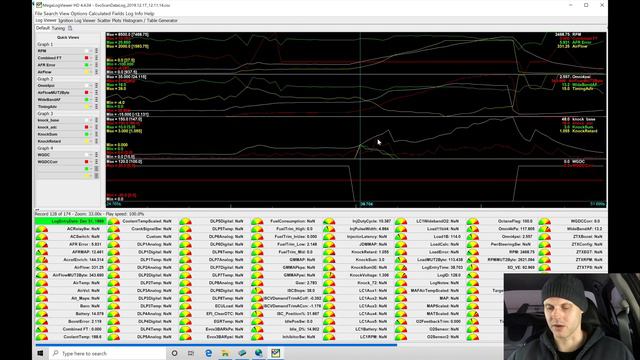Click the ZTXBoost gauge icon
Viewport: 640px width, 360px height.
click(544, 237)
